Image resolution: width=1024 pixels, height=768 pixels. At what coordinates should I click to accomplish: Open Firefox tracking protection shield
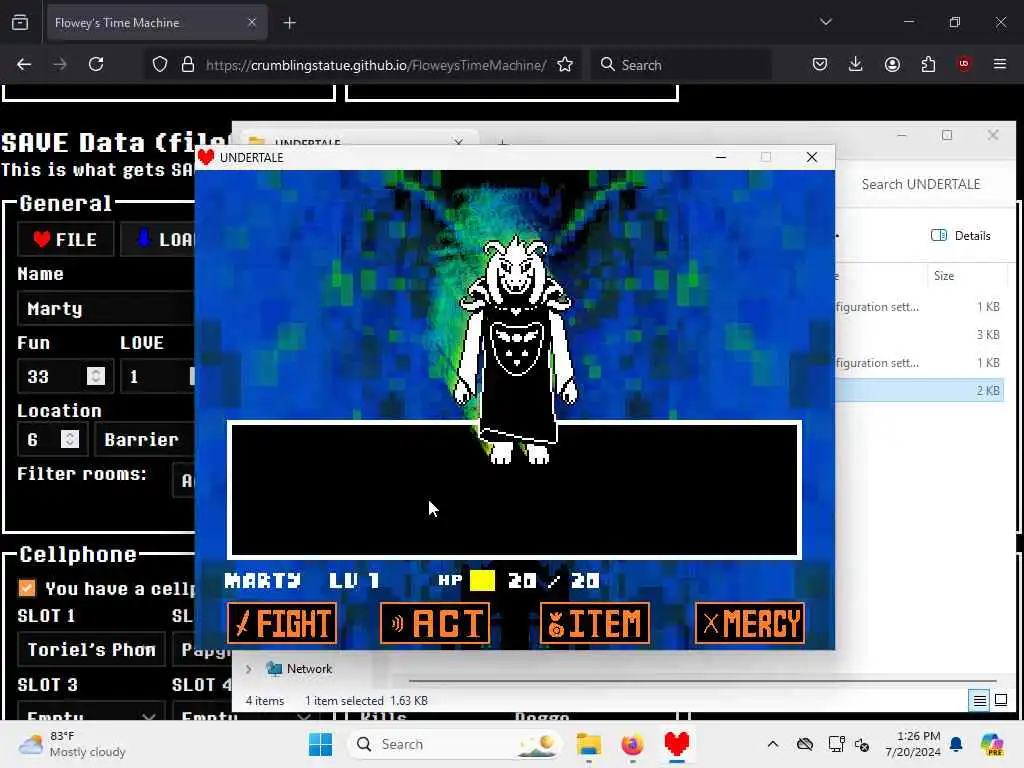tap(160, 65)
